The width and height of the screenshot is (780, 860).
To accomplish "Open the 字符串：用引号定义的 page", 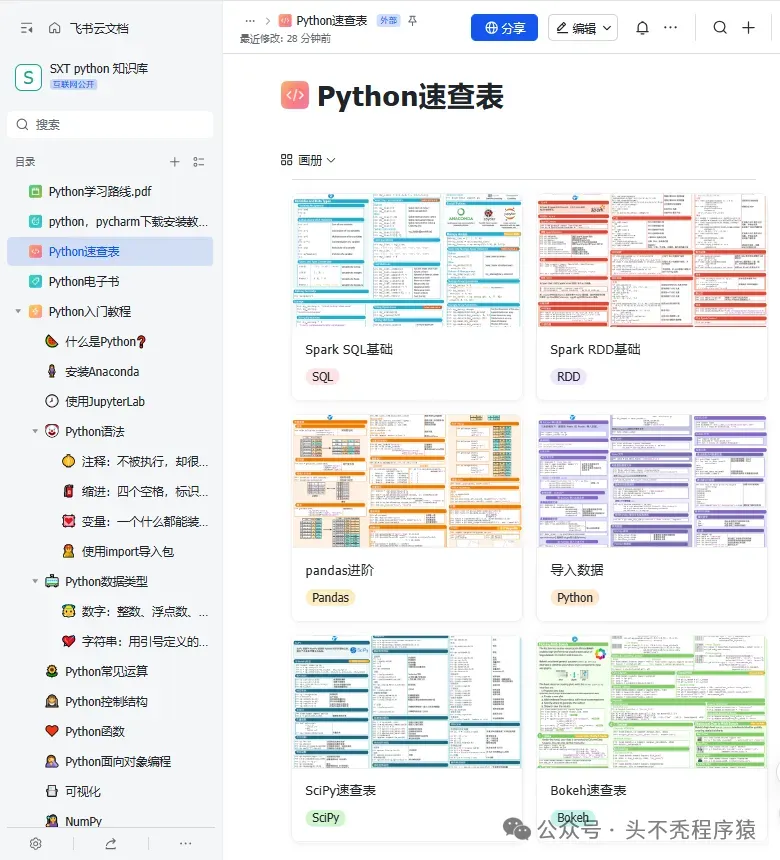I will tap(145, 641).
